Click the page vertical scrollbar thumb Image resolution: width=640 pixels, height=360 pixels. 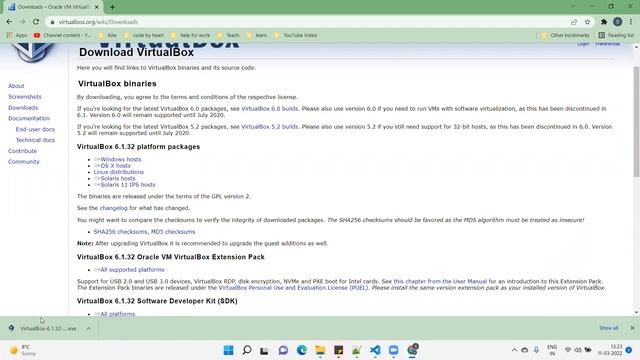pyautogui.click(x=636, y=122)
